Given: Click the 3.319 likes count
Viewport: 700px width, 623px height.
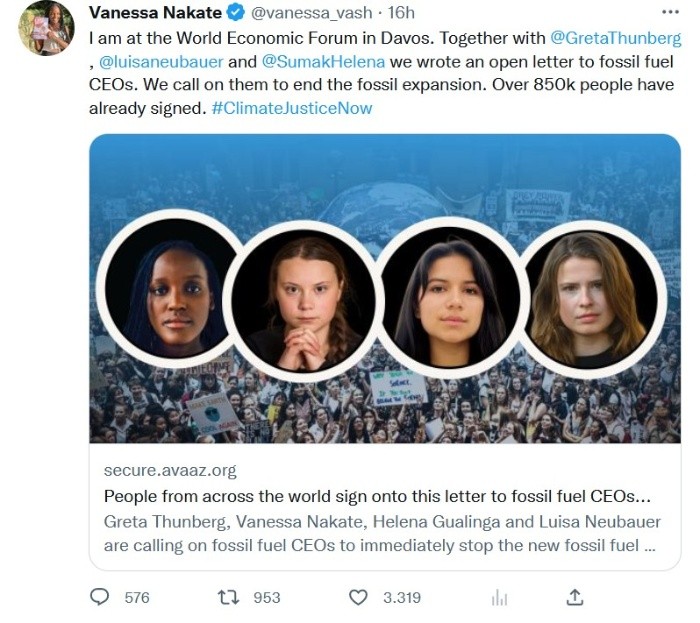Looking at the screenshot, I should 402,597.
